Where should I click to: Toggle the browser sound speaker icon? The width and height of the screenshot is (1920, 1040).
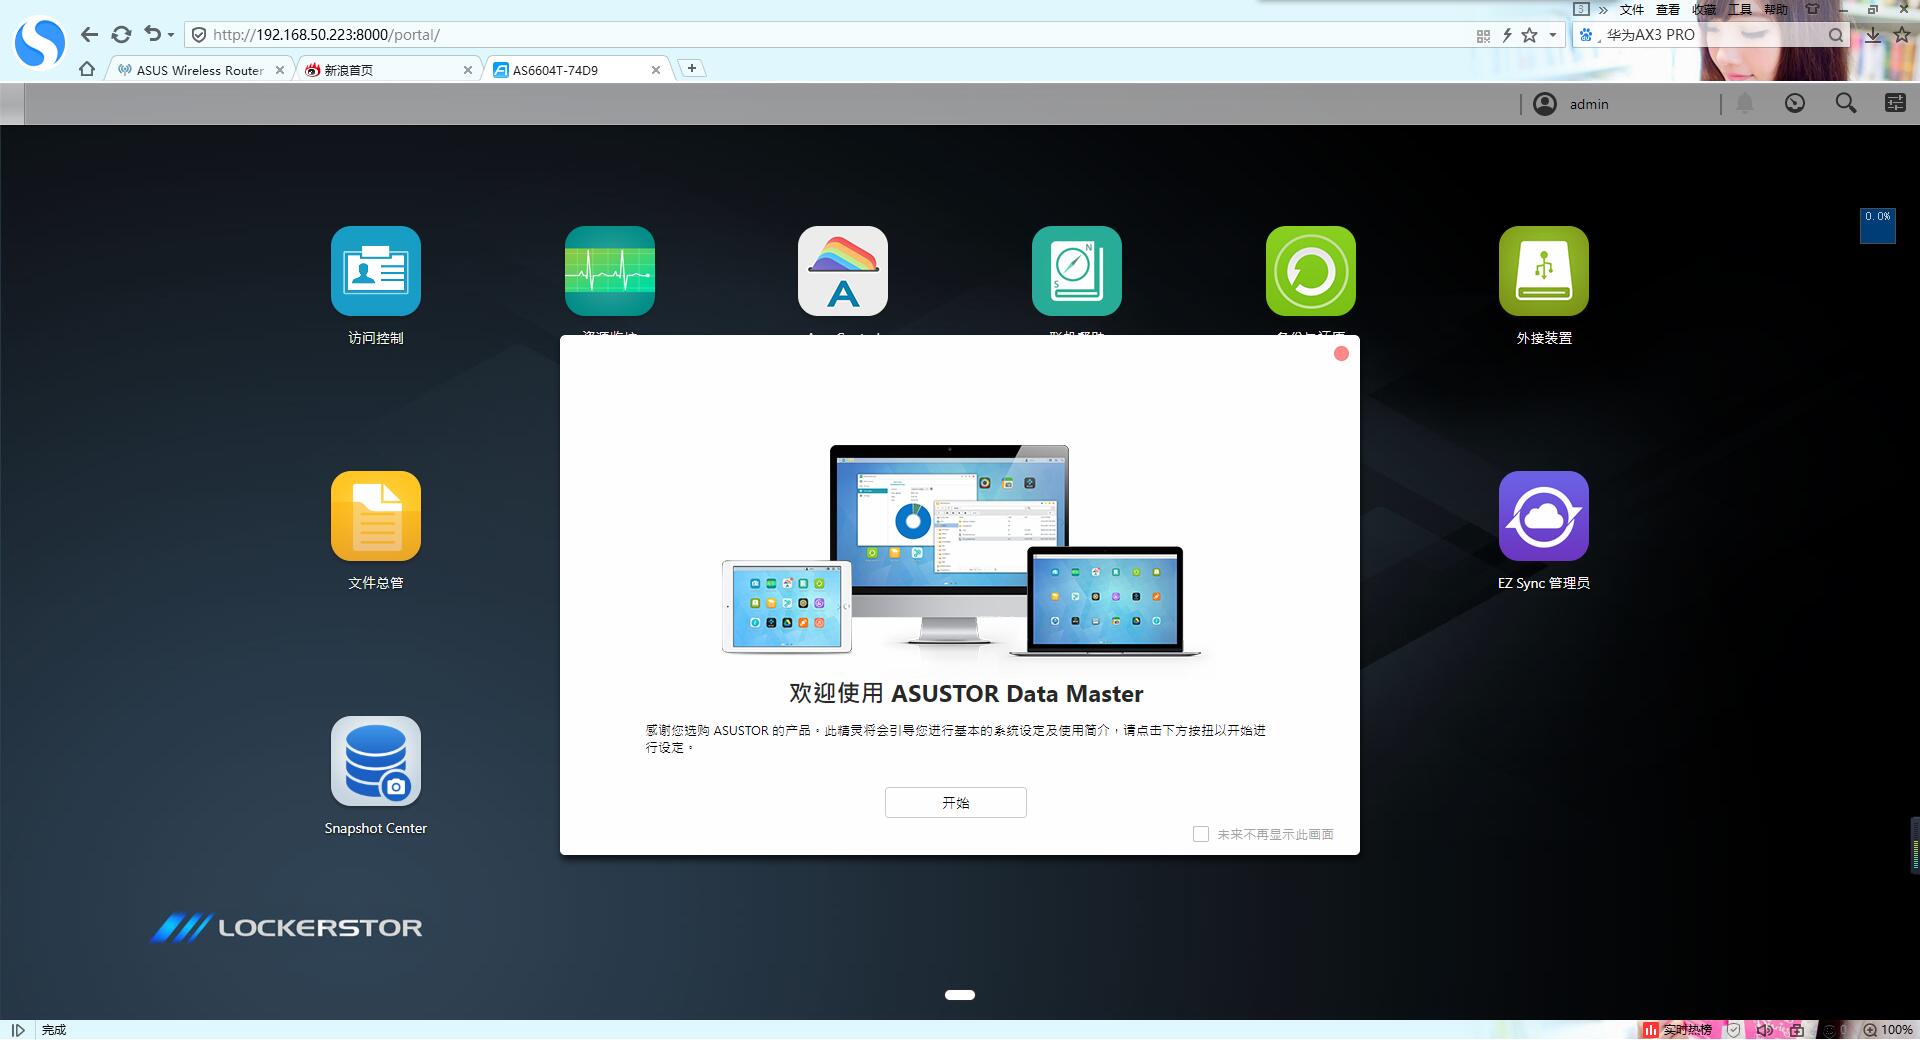click(1765, 1030)
